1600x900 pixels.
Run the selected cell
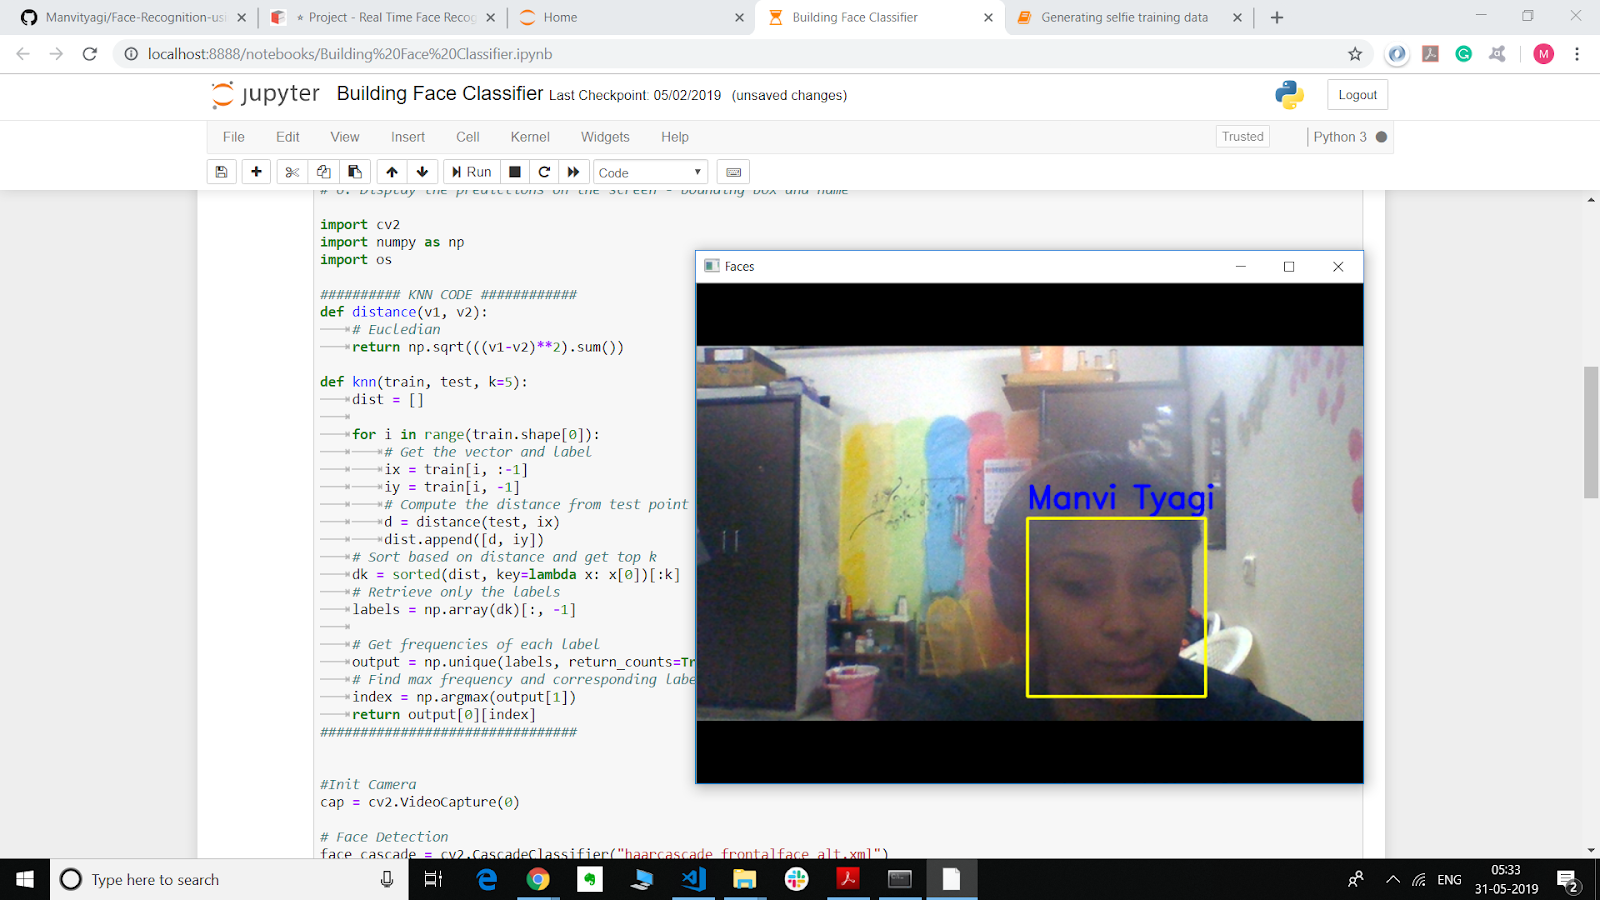[470, 171]
